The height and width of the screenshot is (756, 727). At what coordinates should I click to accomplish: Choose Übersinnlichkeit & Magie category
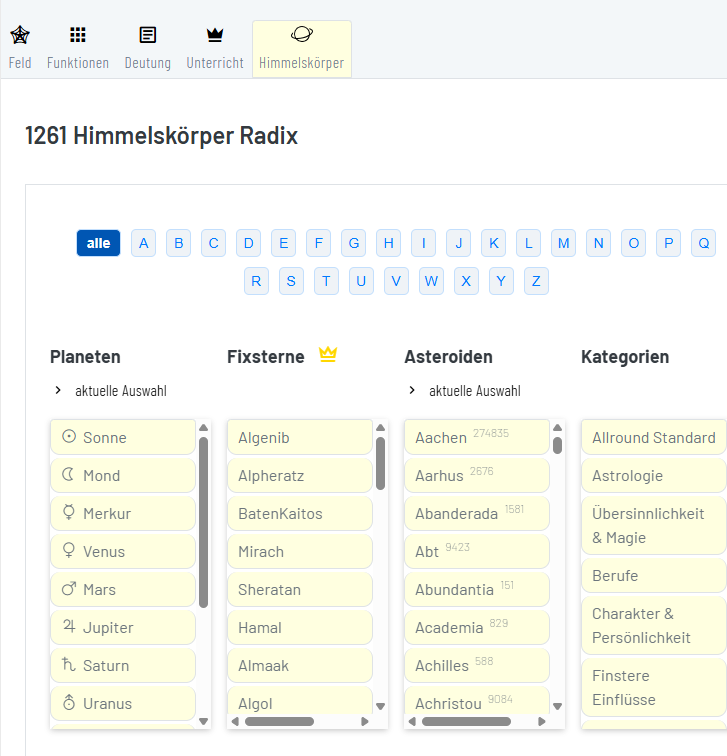tap(654, 526)
